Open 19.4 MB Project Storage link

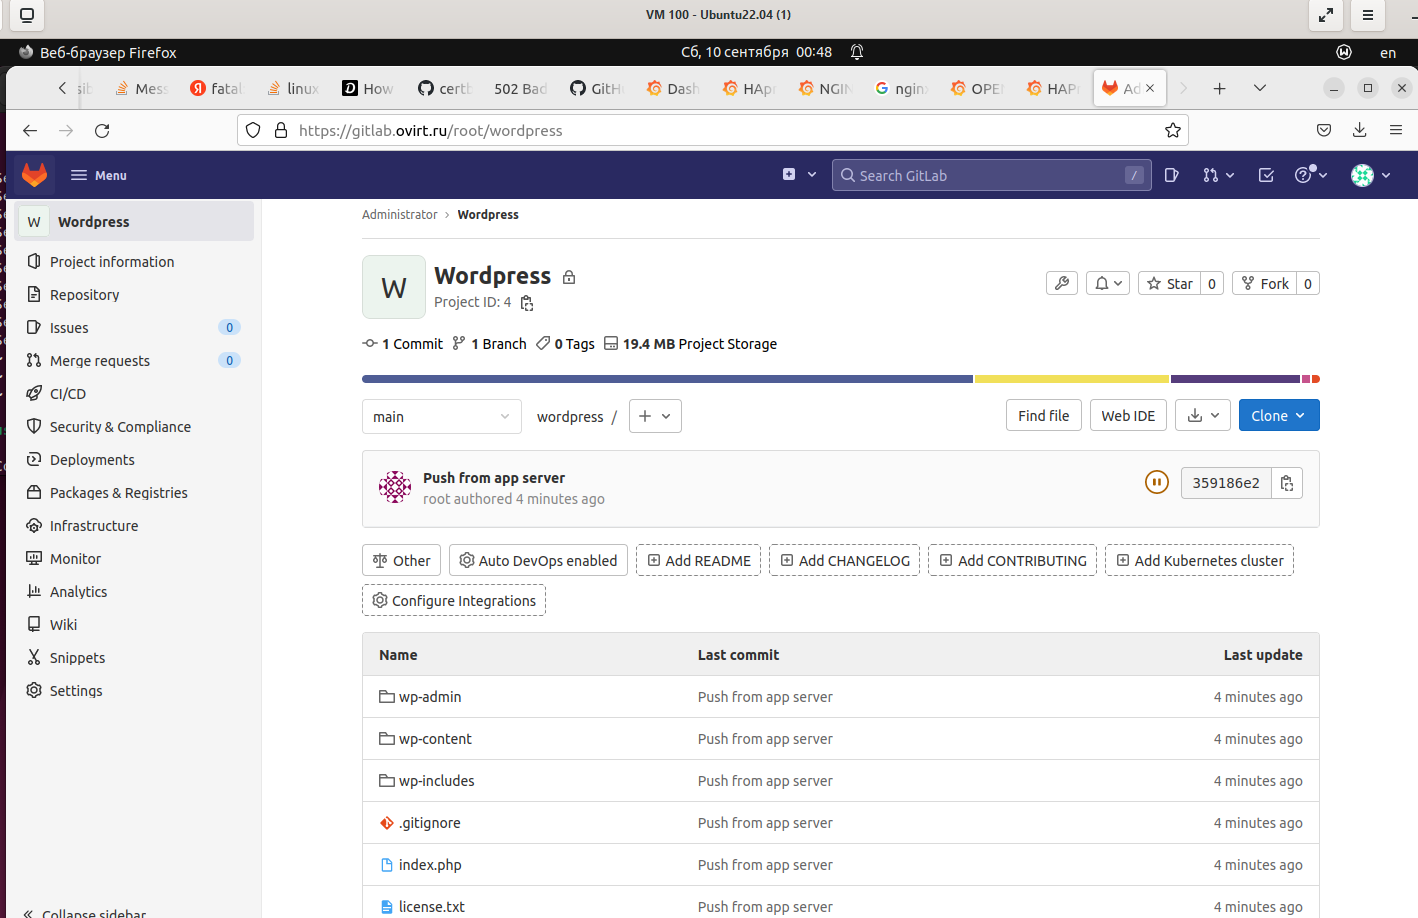click(690, 344)
